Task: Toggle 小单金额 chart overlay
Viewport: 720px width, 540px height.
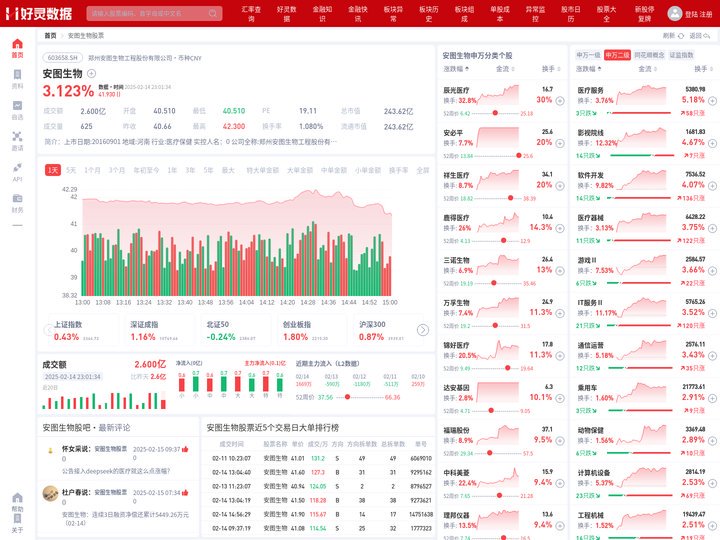Action: pyautogui.click(x=368, y=170)
